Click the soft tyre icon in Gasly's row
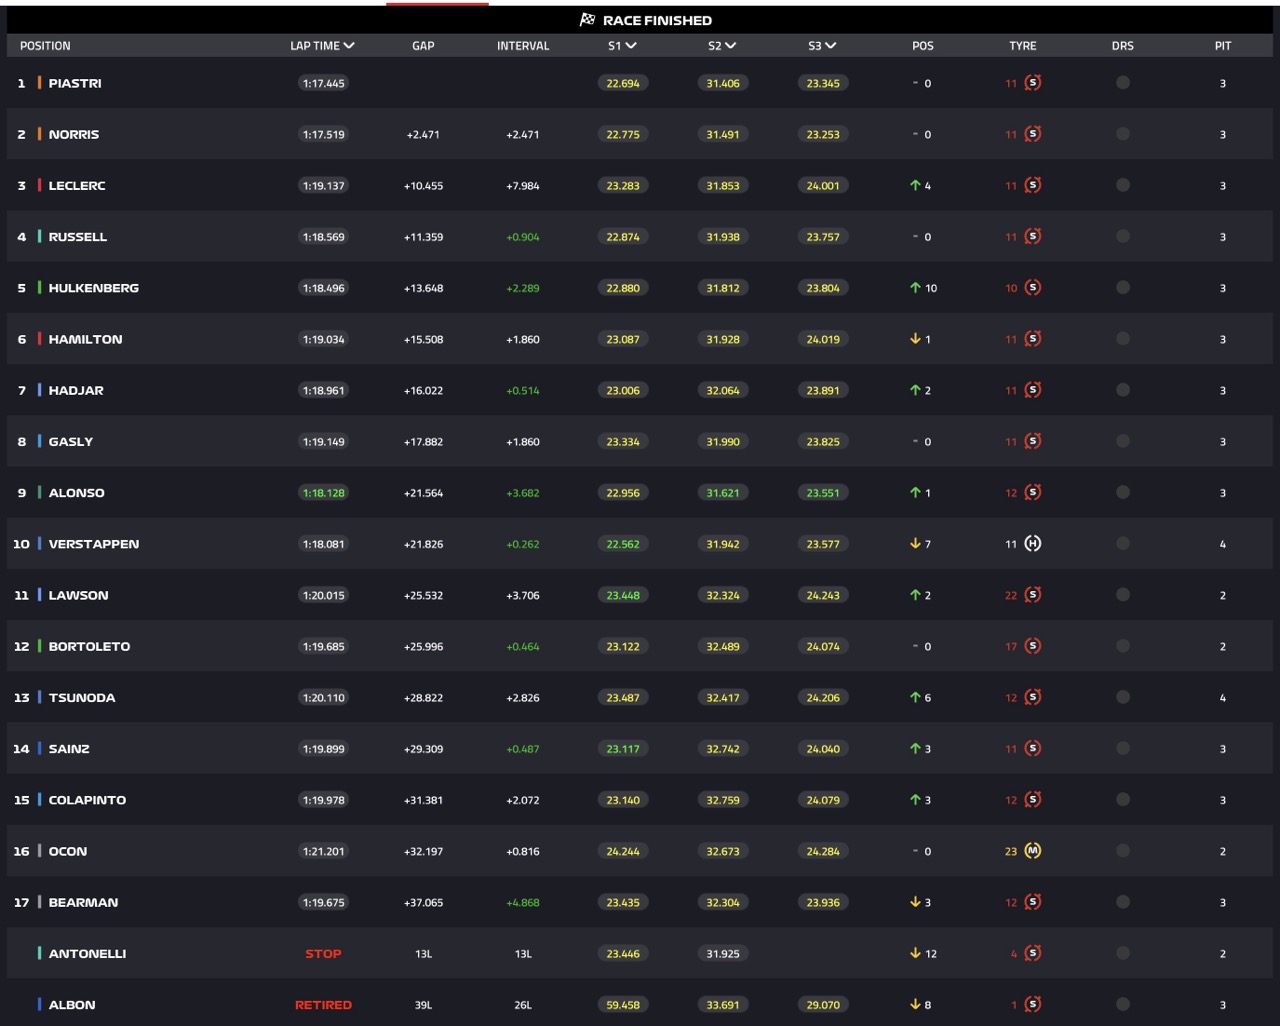 click(1033, 441)
